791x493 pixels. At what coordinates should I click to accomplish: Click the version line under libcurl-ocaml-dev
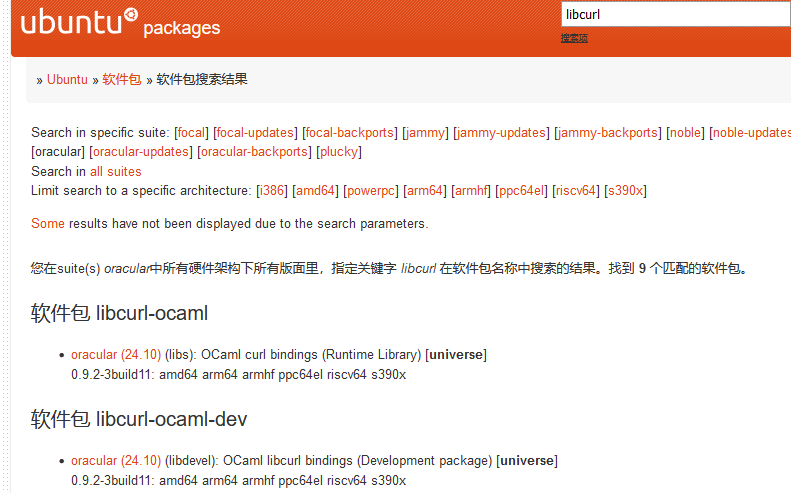[x=239, y=481]
